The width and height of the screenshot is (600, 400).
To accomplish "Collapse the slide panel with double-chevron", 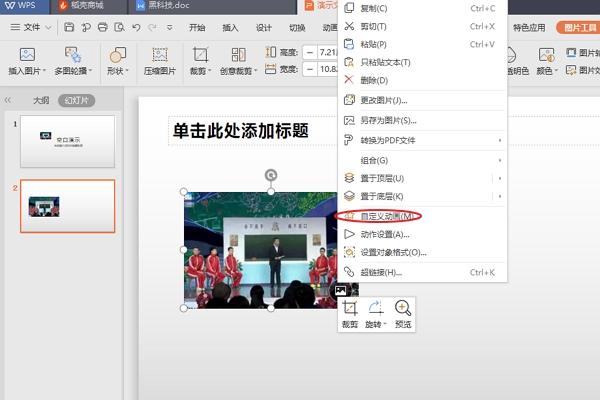I will [9, 100].
